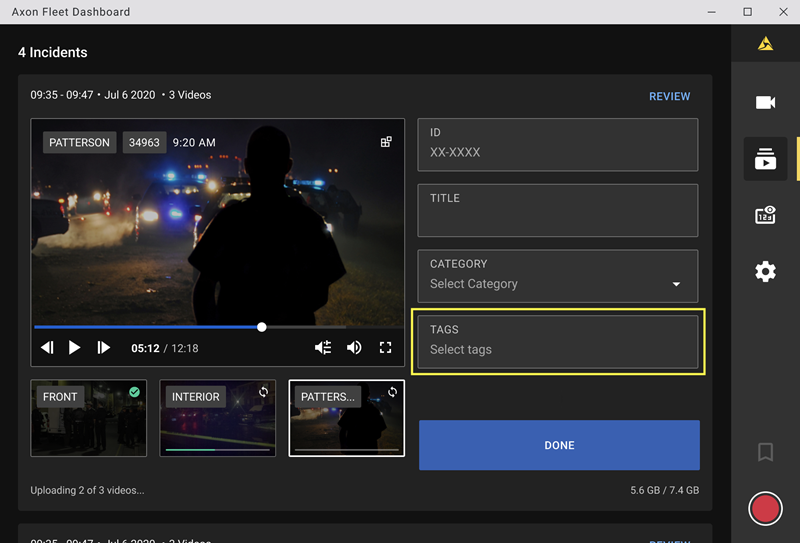
Task: Open the license plate reader icon
Action: pyautogui.click(x=765, y=215)
